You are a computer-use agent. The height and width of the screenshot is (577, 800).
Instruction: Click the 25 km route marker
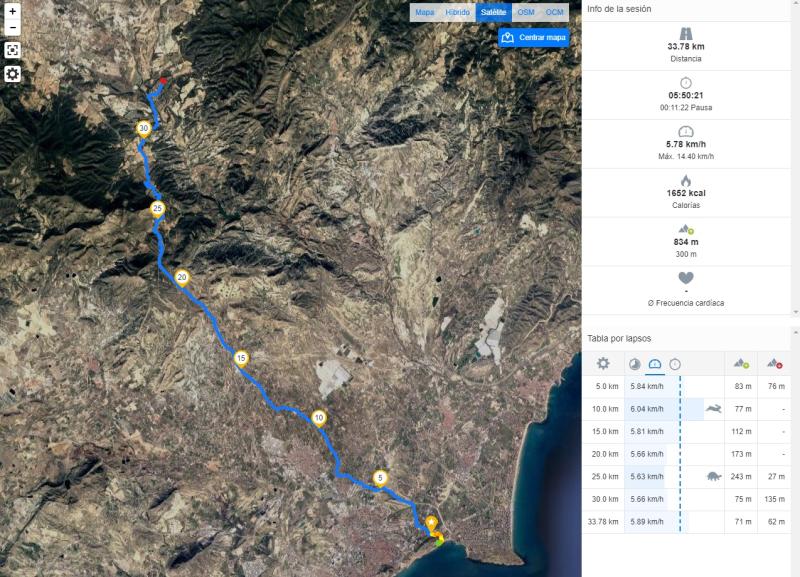157,208
